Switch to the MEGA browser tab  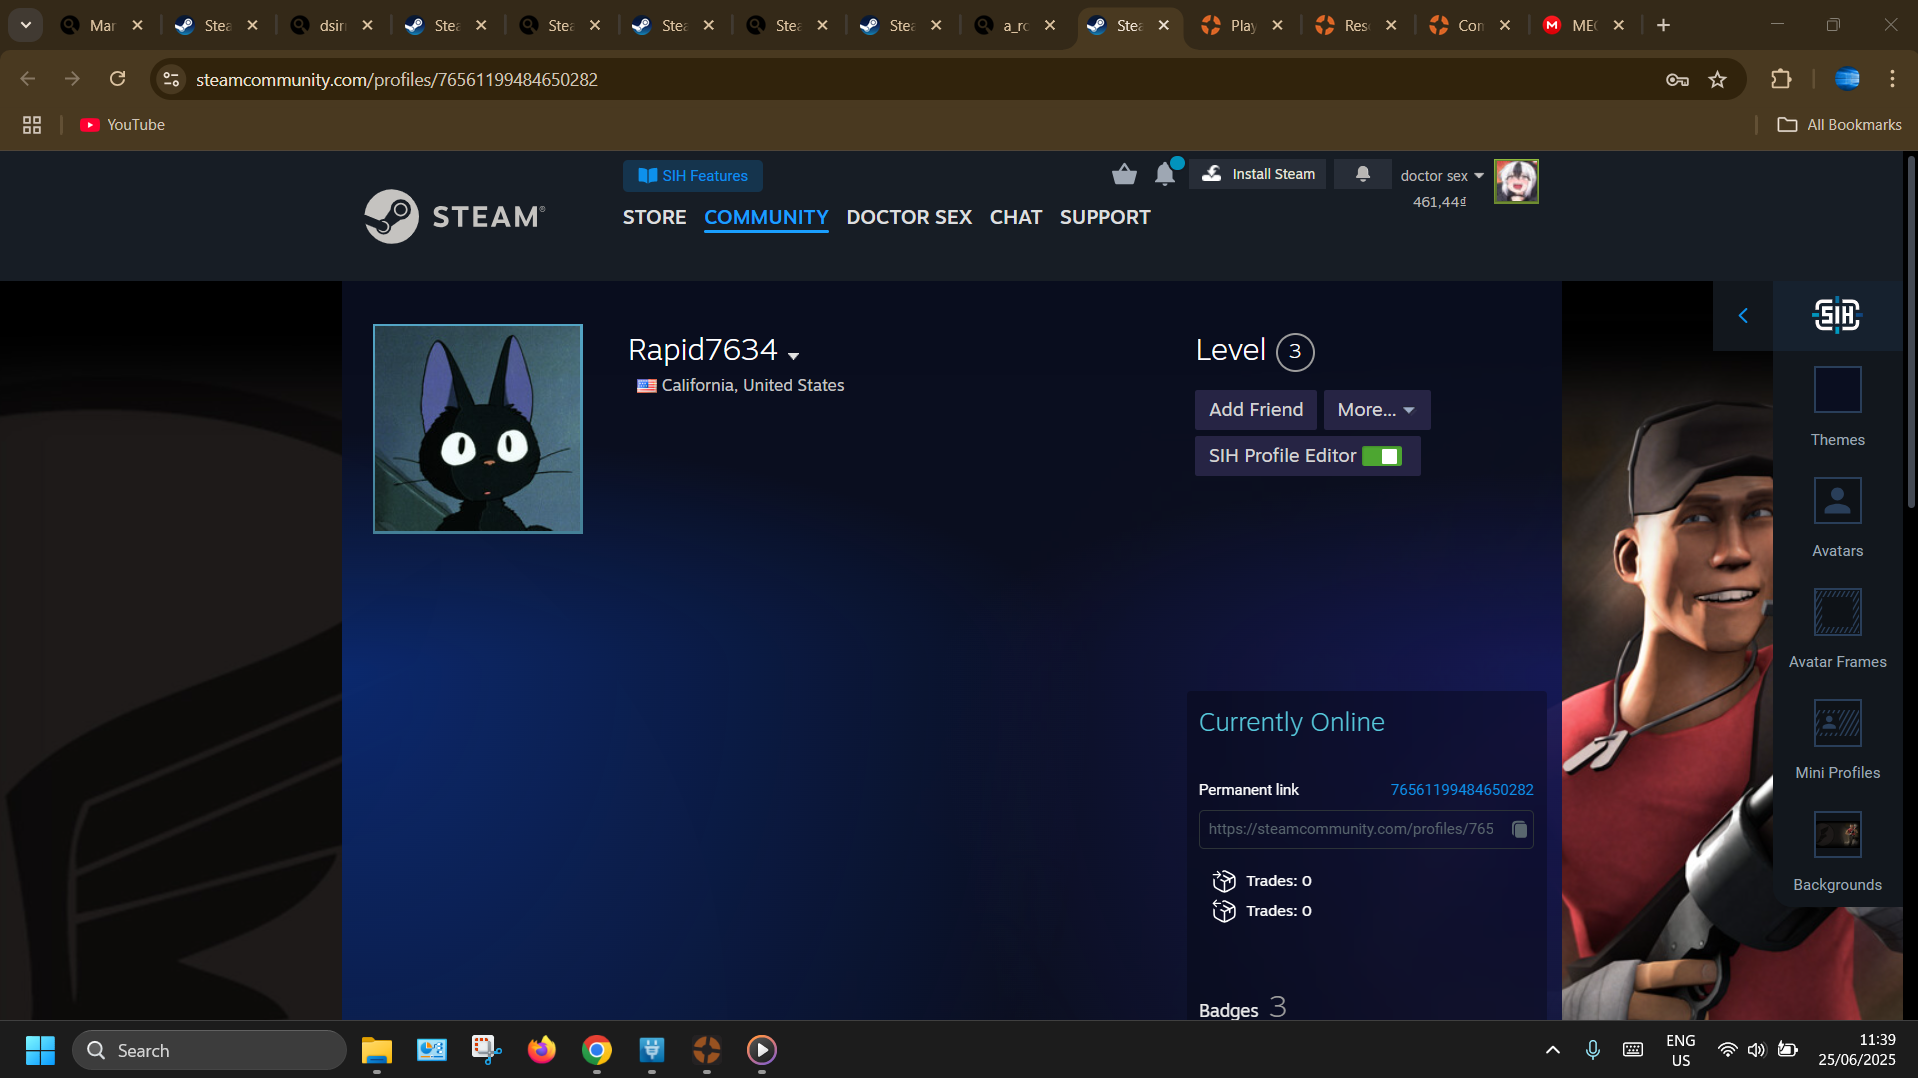coord(1583,25)
